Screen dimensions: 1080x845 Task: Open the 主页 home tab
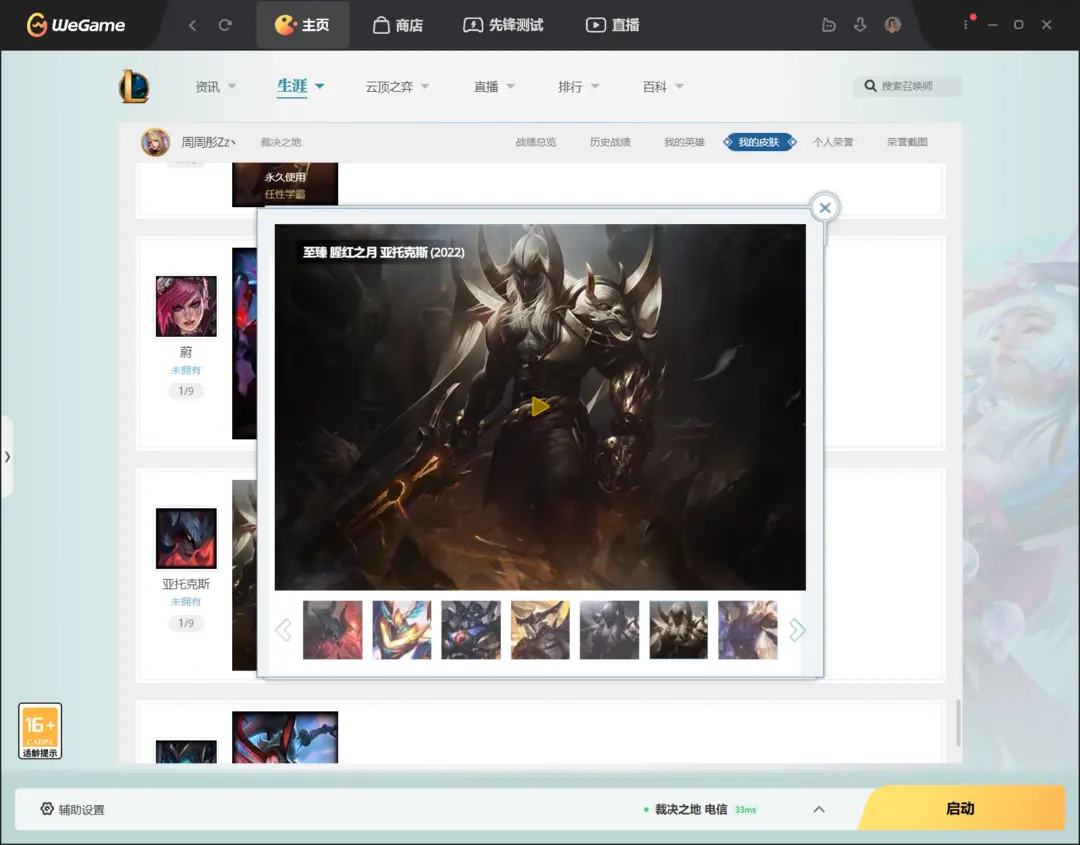[x=302, y=25]
